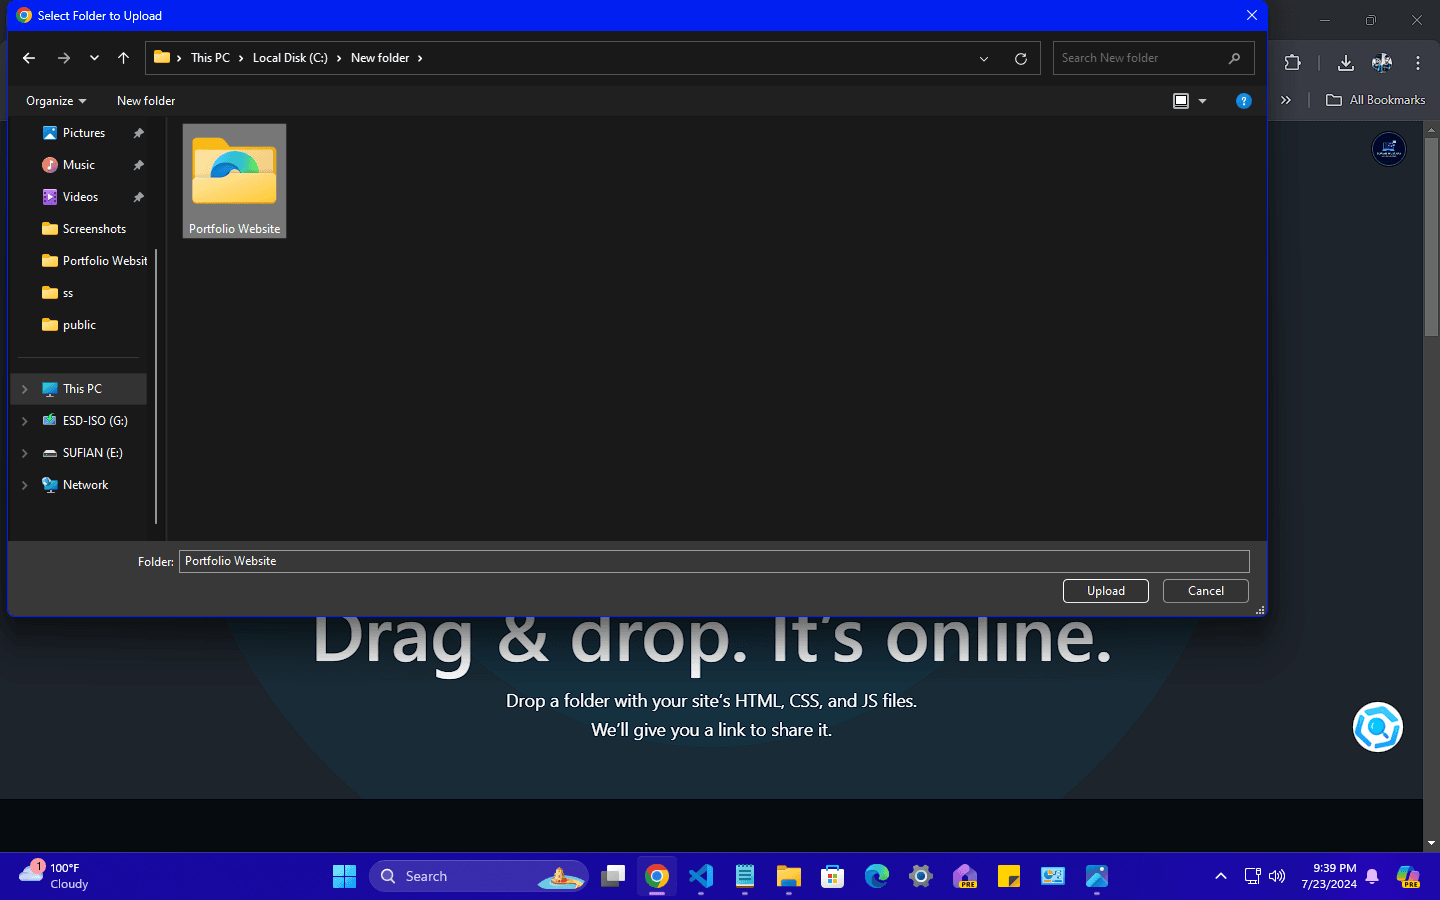Click the Upload button

point(1106,591)
